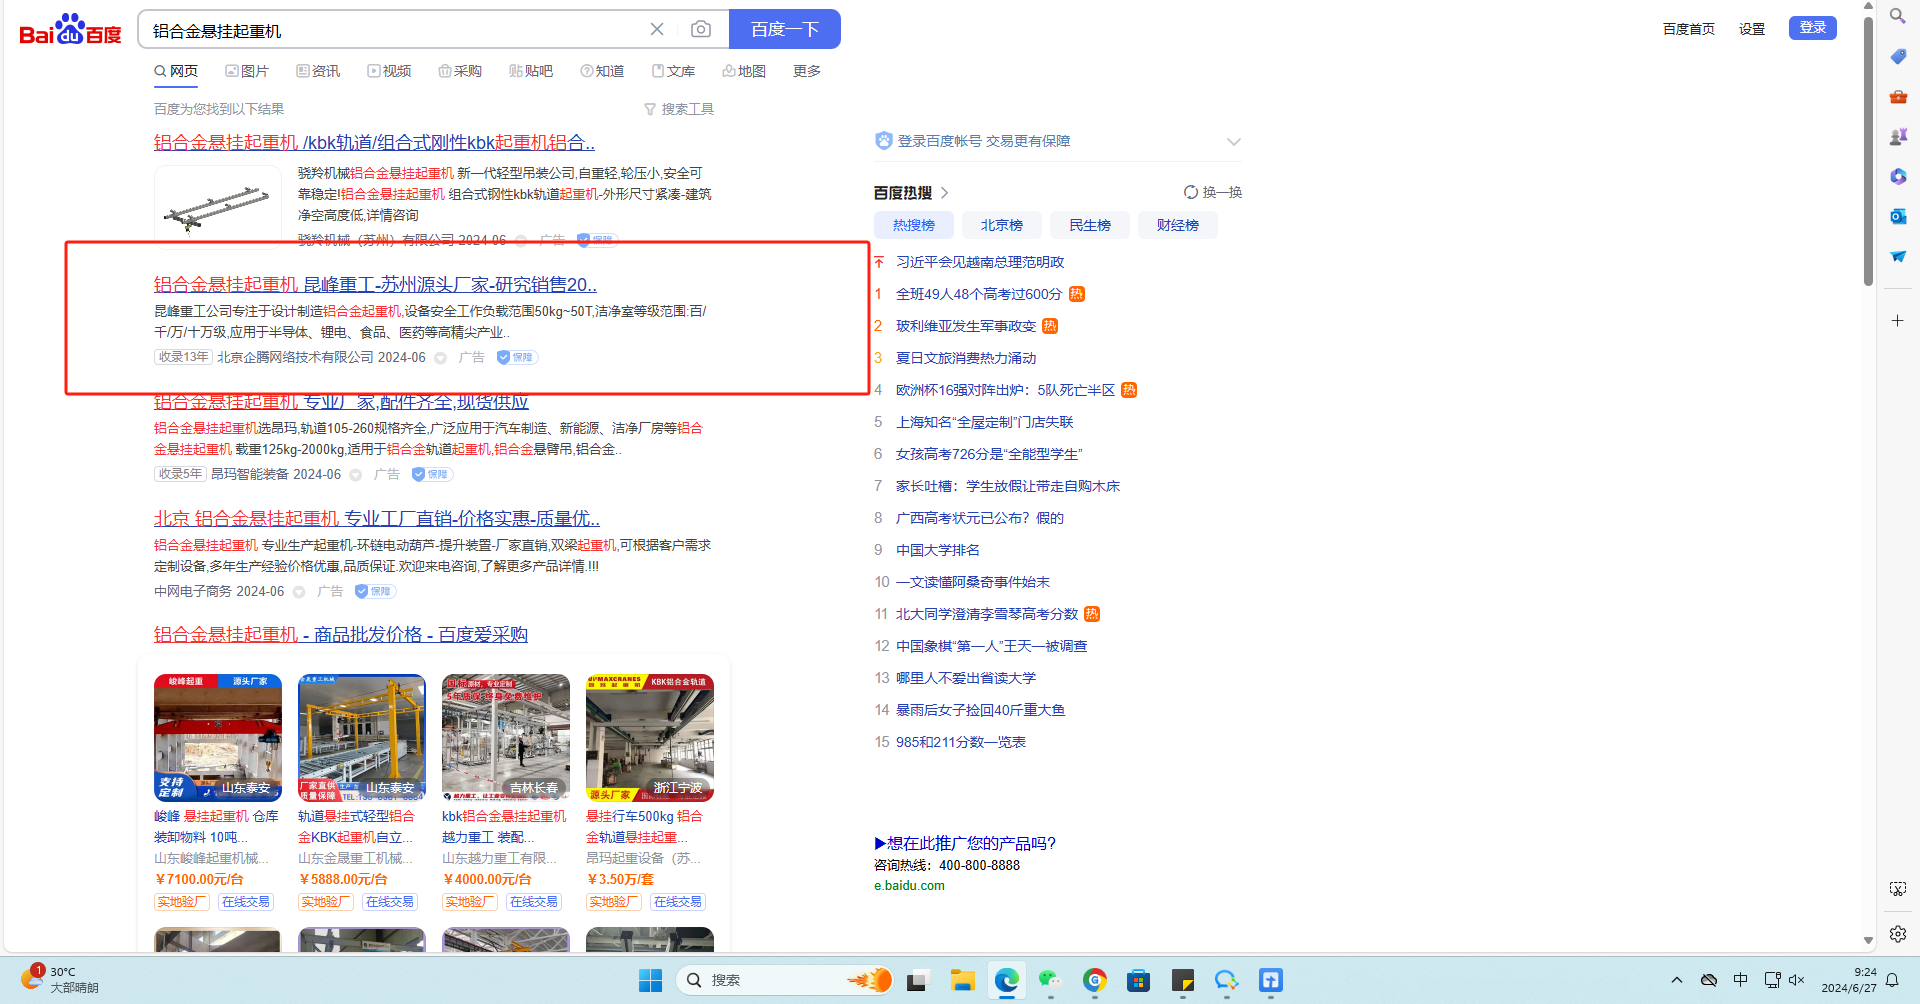The height and width of the screenshot is (1004, 1920).
Task: Click the 登录 login button
Action: point(1812,28)
